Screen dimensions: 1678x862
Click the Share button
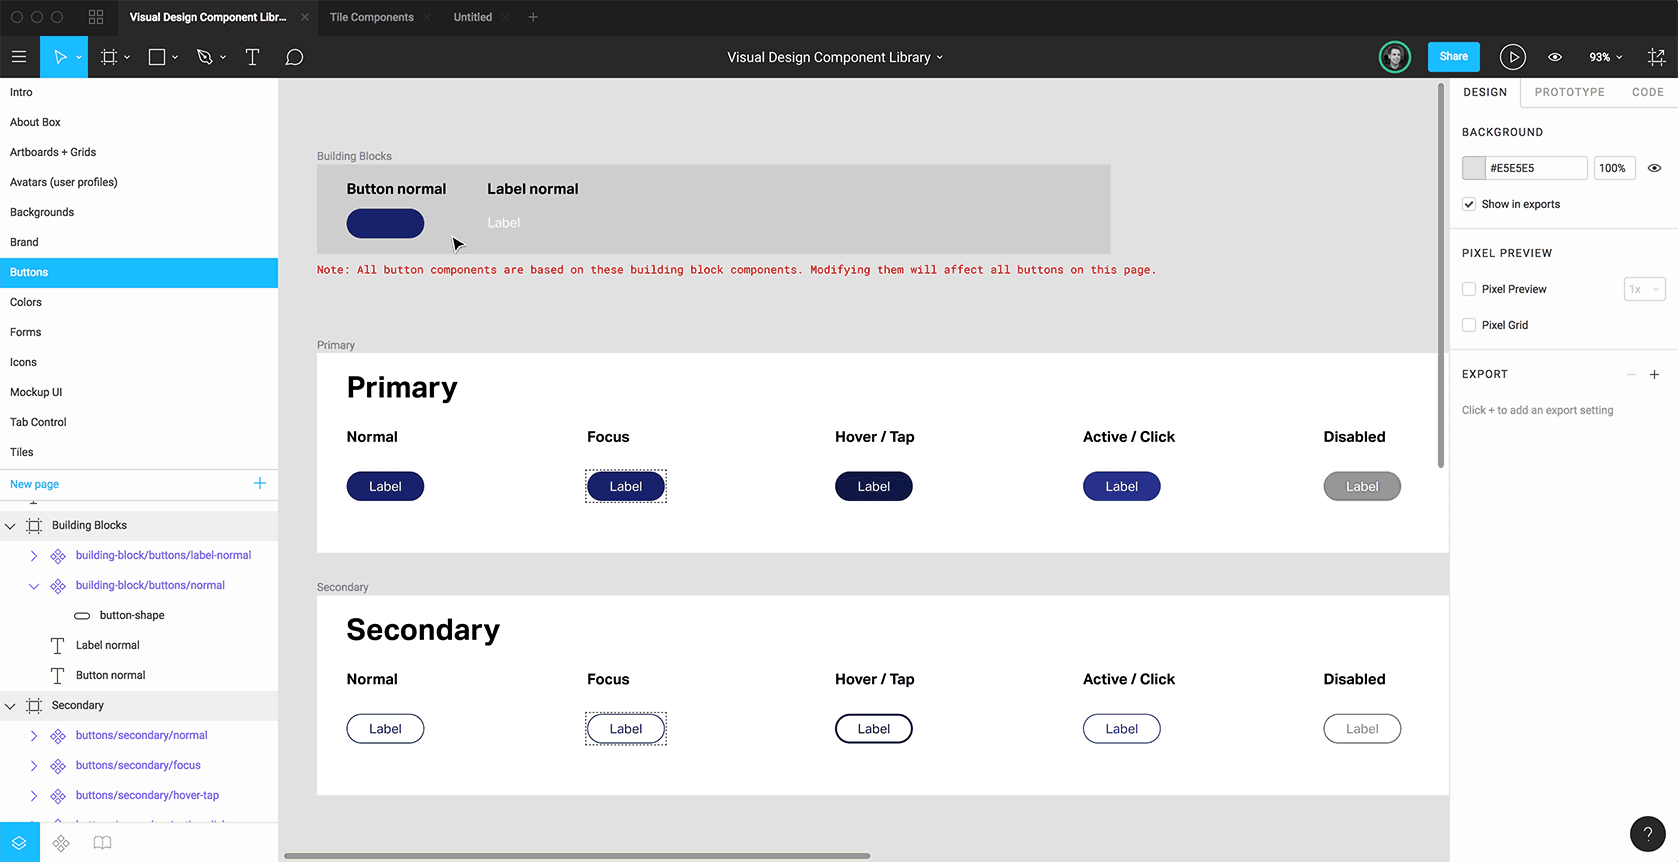click(x=1453, y=56)
